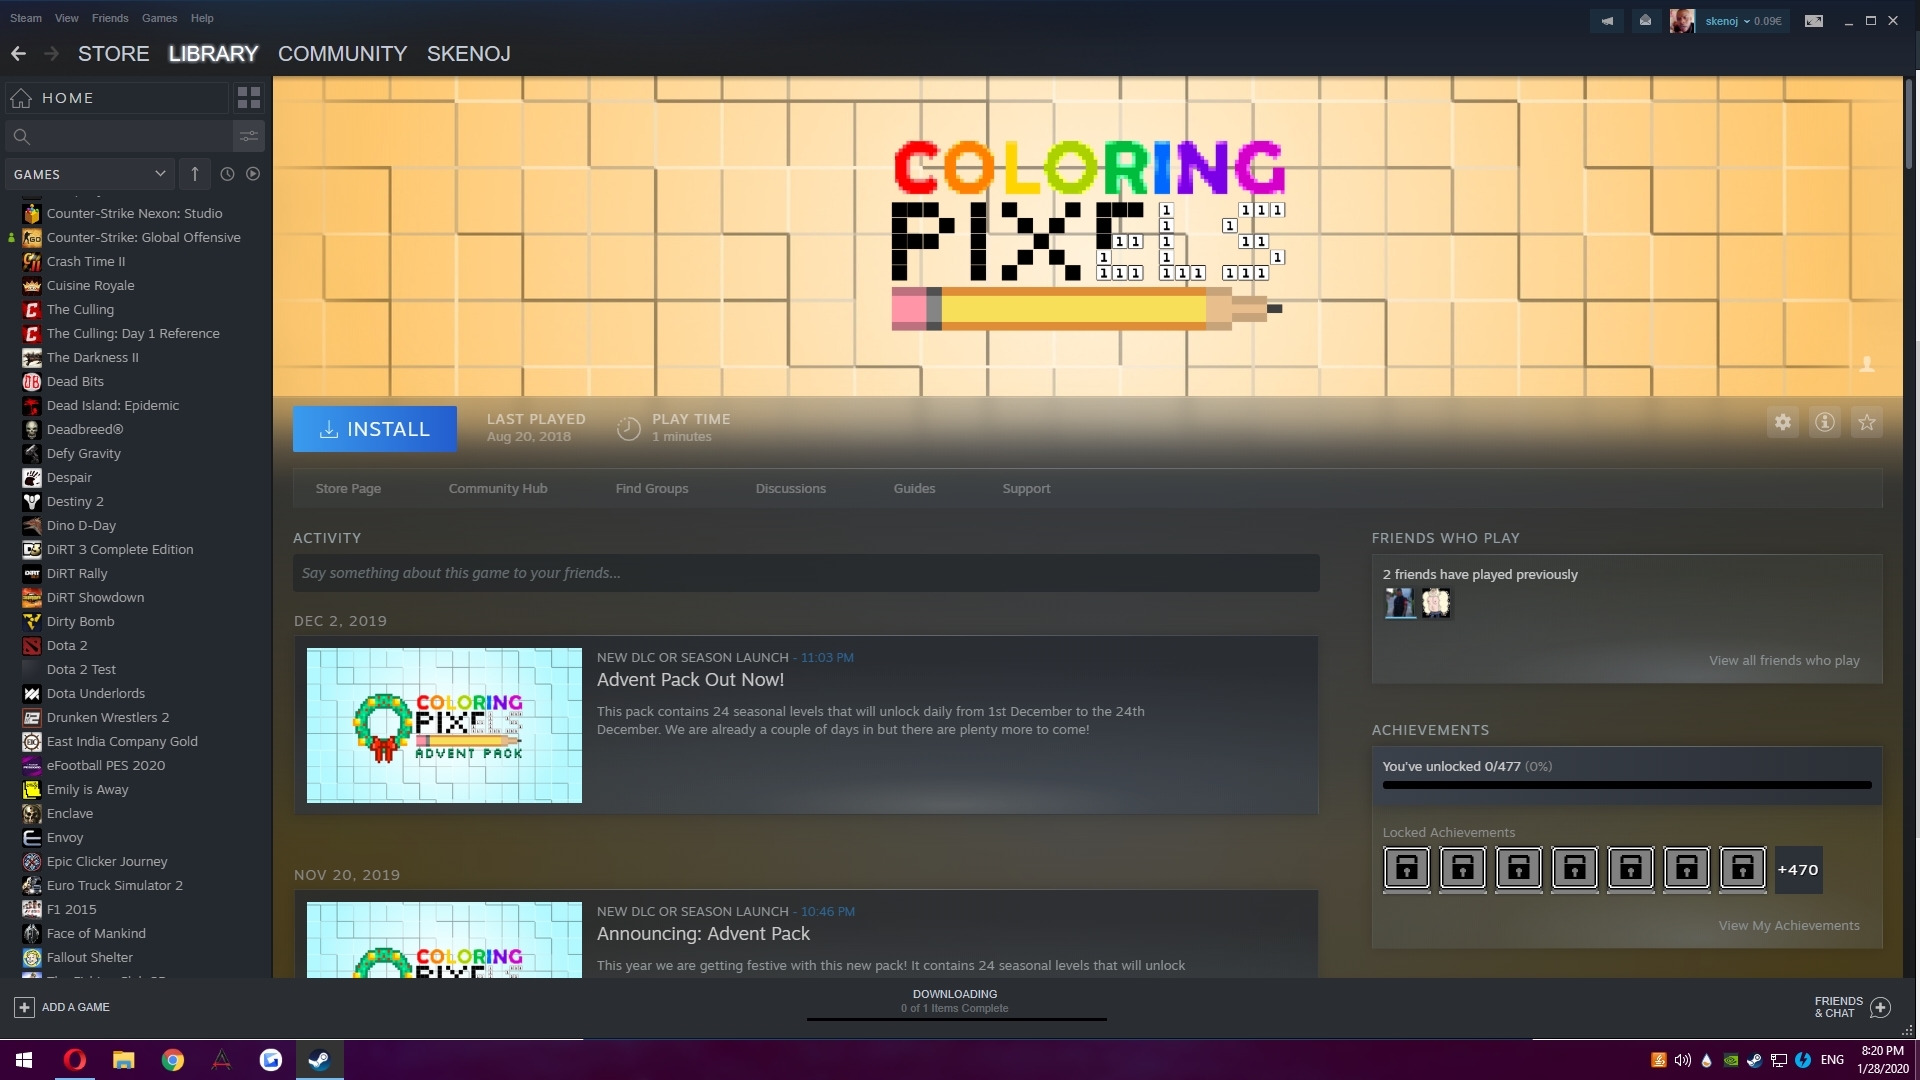Click the first locked achievement icon
The image size is (1920, 1080).
[1407, 869]
